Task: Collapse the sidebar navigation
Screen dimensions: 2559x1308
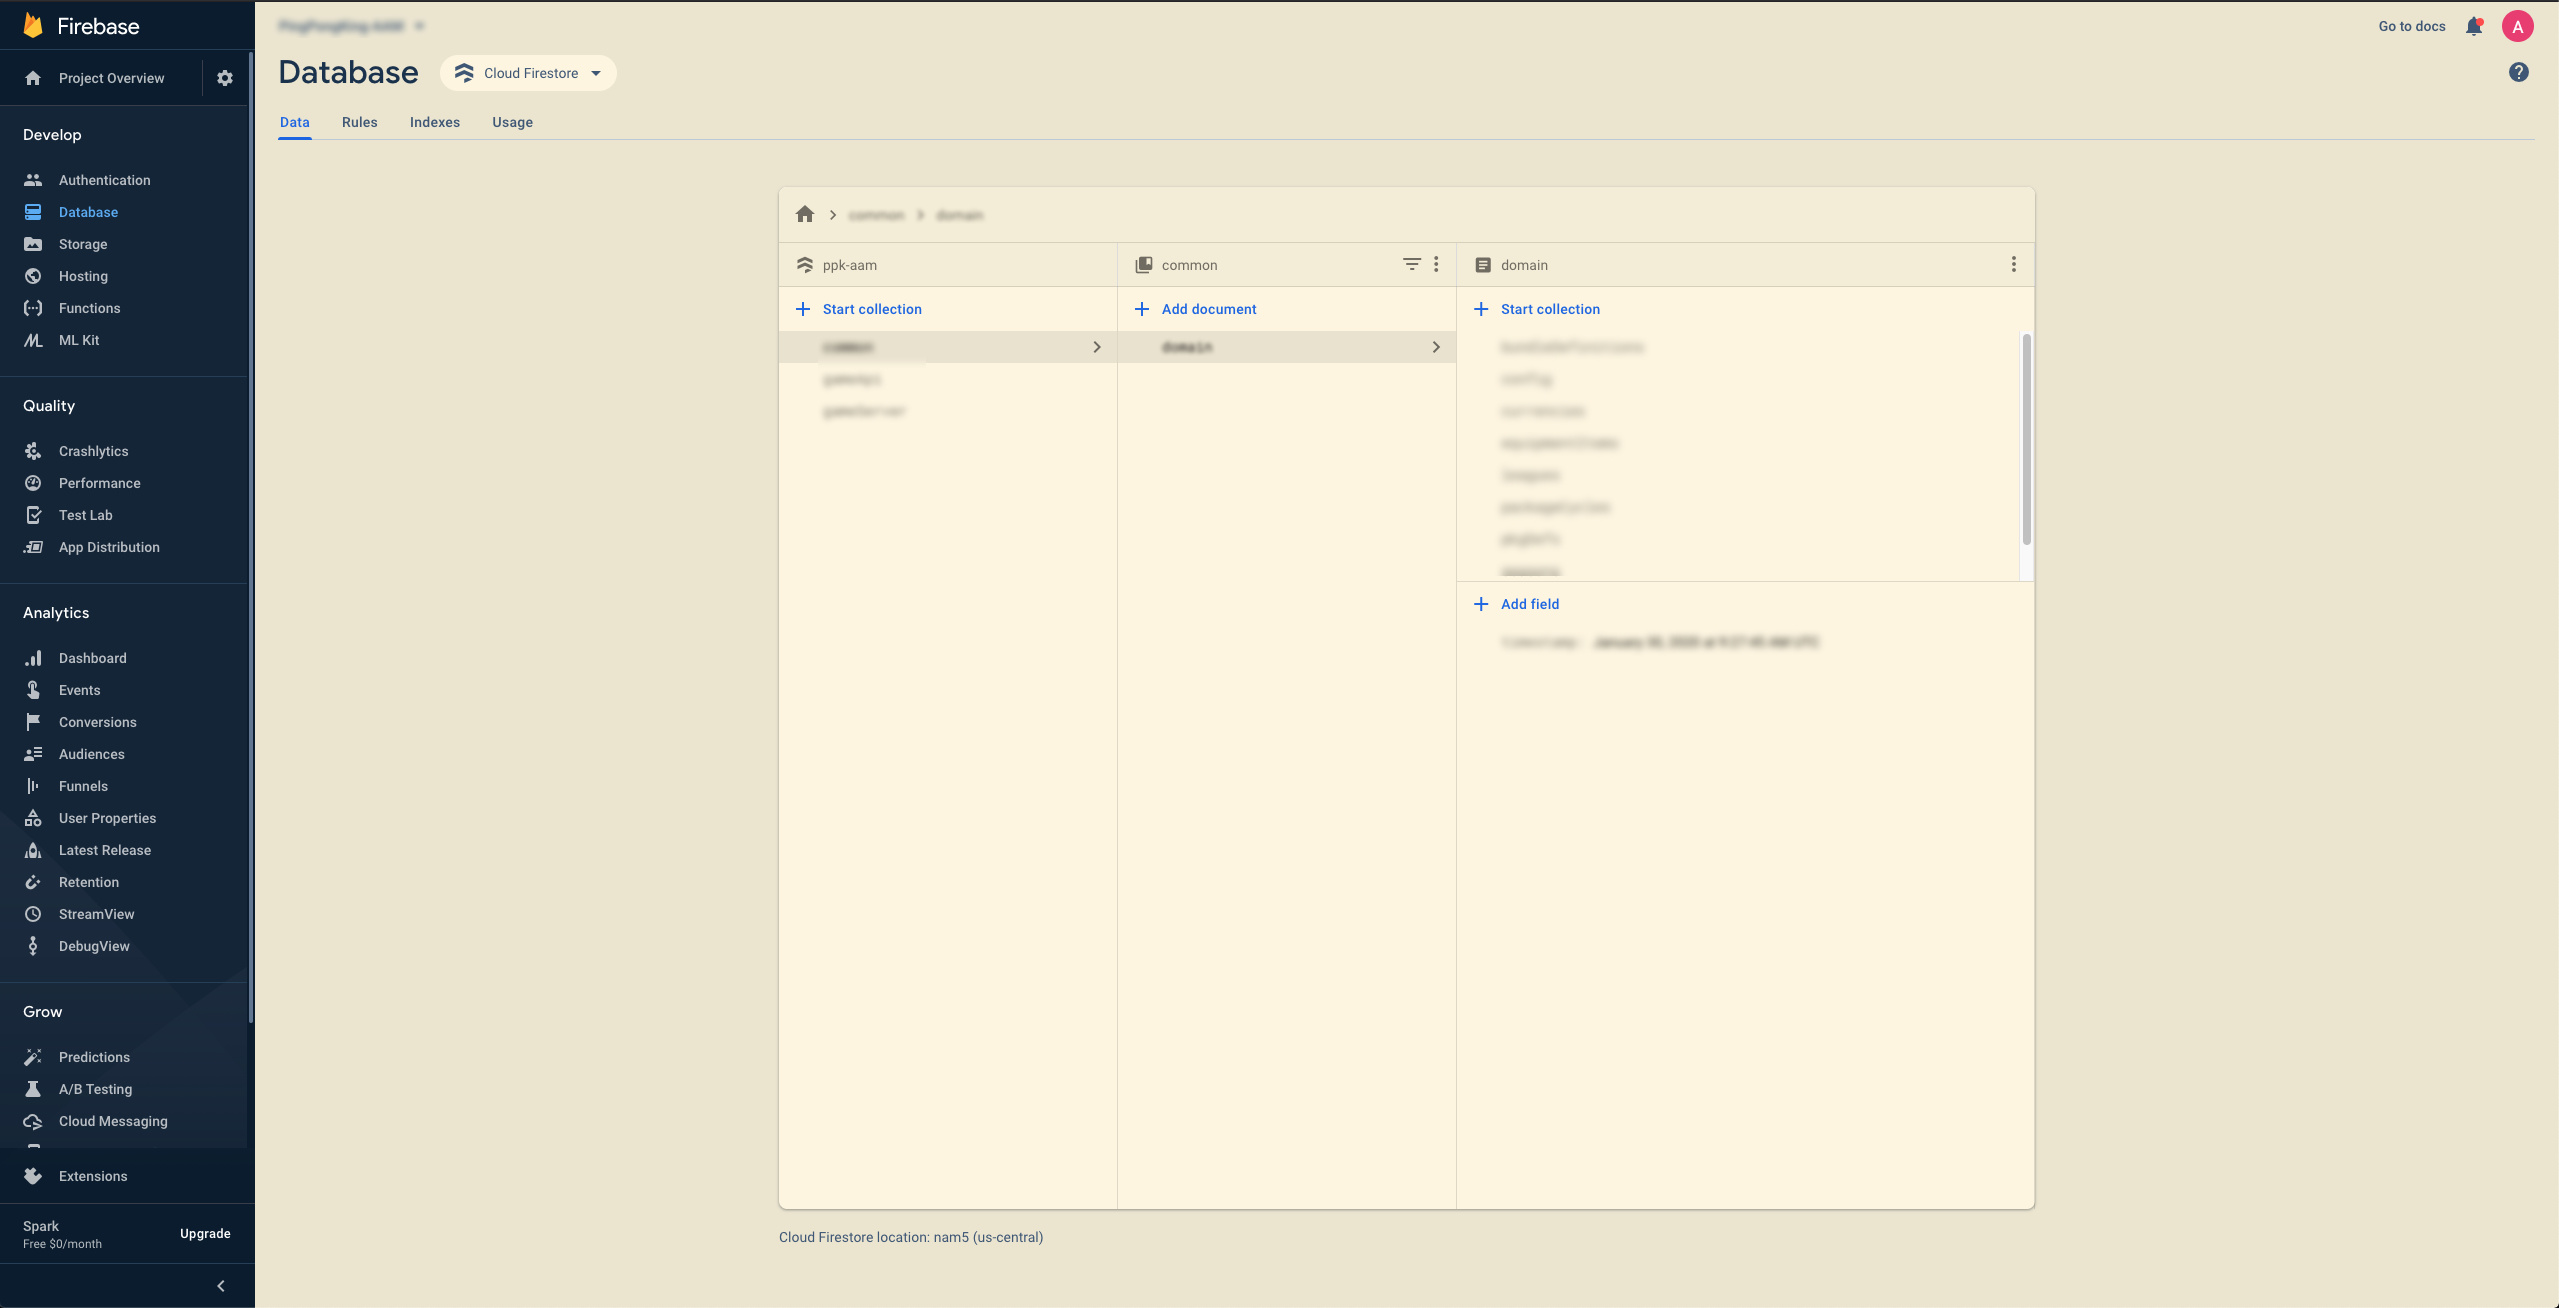Action: pos(221,1286)
